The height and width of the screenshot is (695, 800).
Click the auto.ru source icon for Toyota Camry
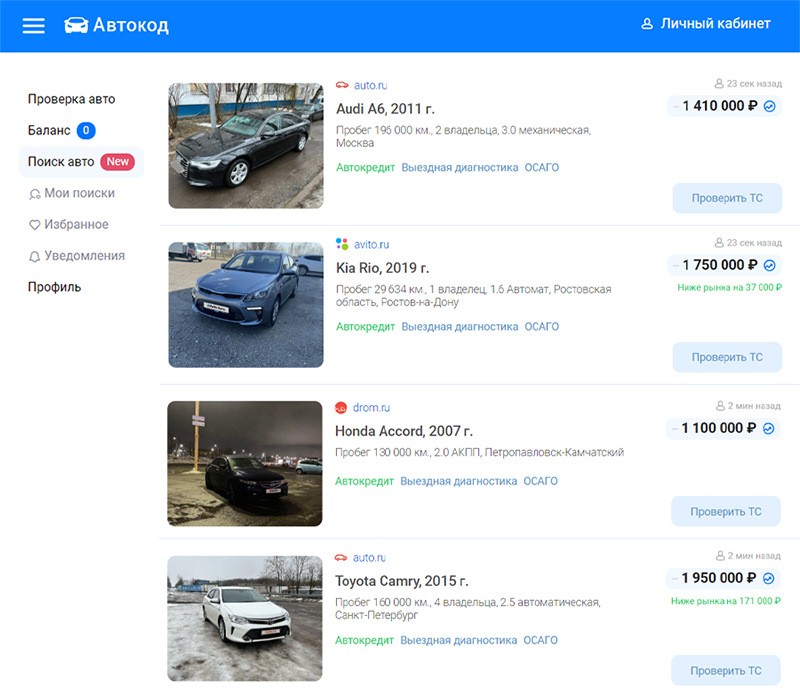coord(341,557)
